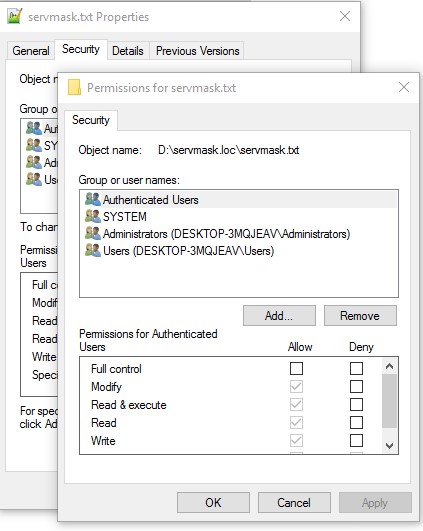Tick Deny checkbox for Read
423x531 pixels.
click(356, 423)
